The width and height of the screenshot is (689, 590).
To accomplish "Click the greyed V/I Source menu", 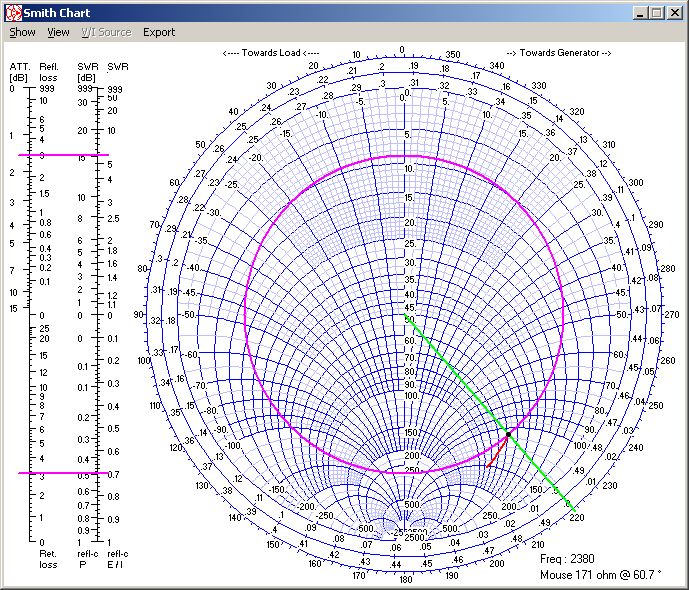I will tap(106, 32).
